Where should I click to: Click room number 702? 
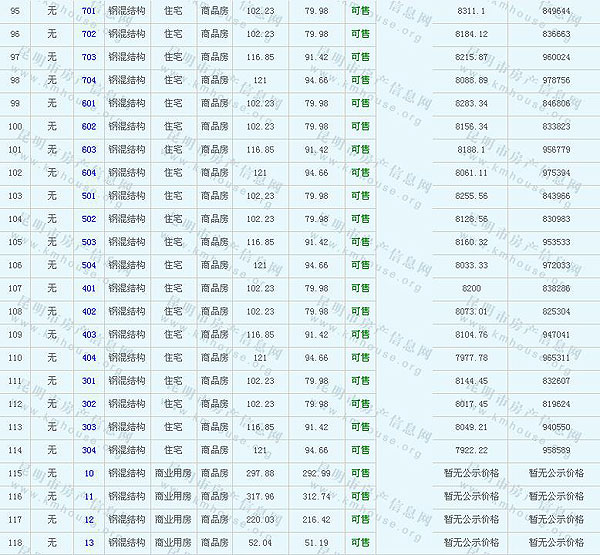click(x=89, y=34)
